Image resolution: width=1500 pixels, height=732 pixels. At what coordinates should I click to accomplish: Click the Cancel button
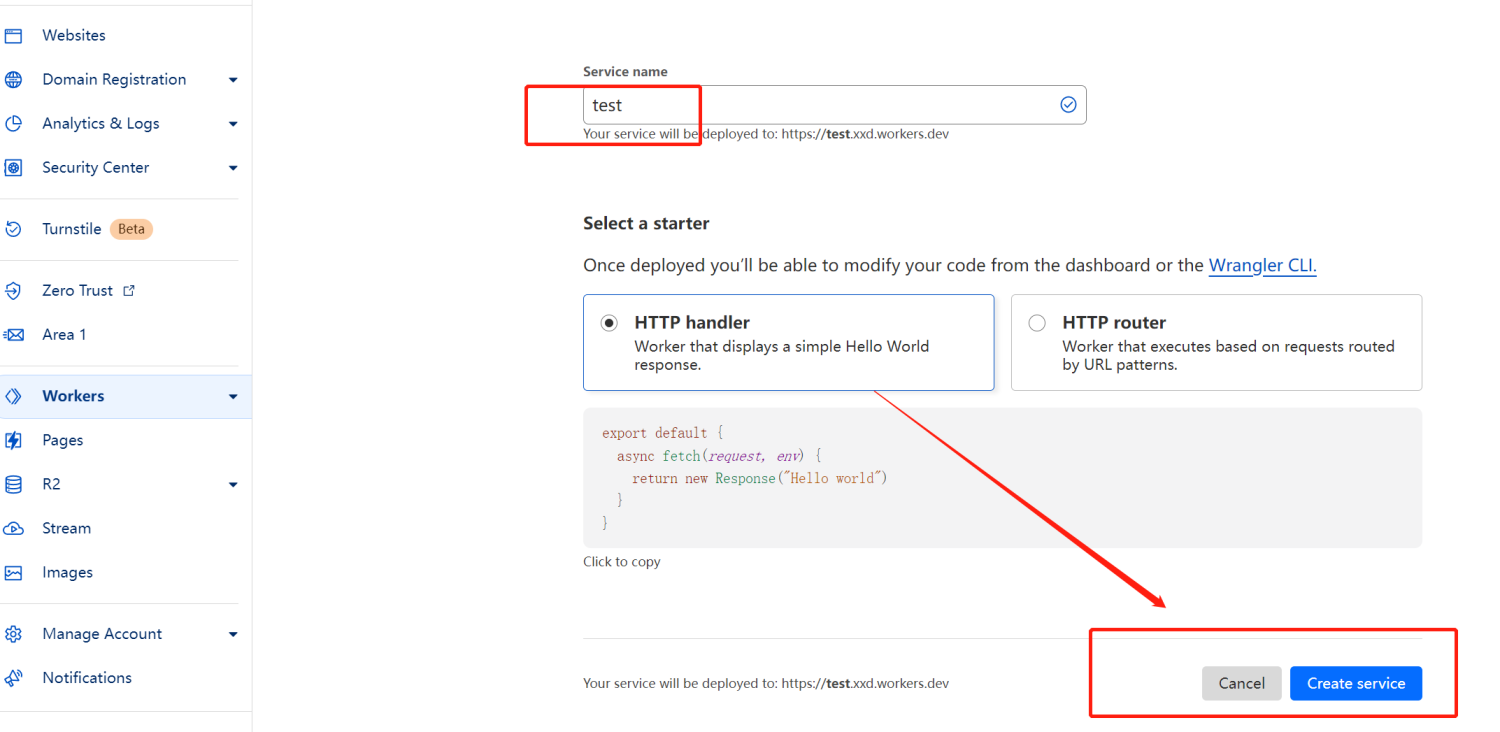pyautogui.click(x=1242, y=684)
